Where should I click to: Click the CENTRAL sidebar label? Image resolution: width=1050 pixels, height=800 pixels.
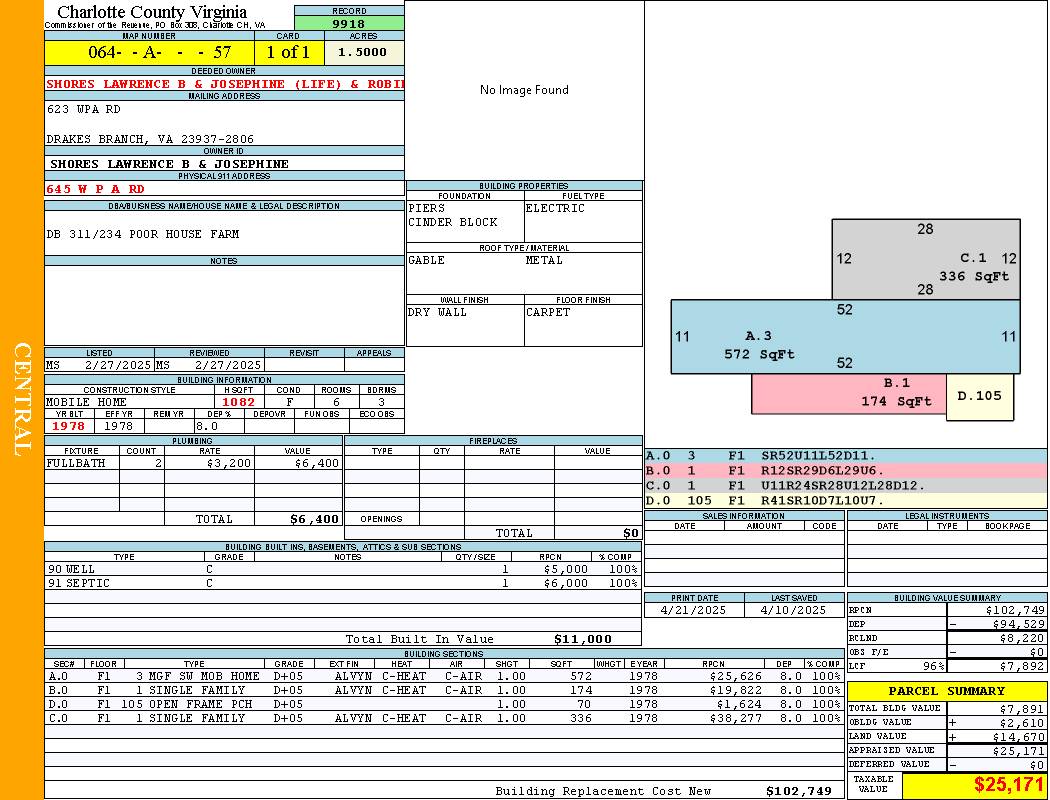tap(22, 400)
